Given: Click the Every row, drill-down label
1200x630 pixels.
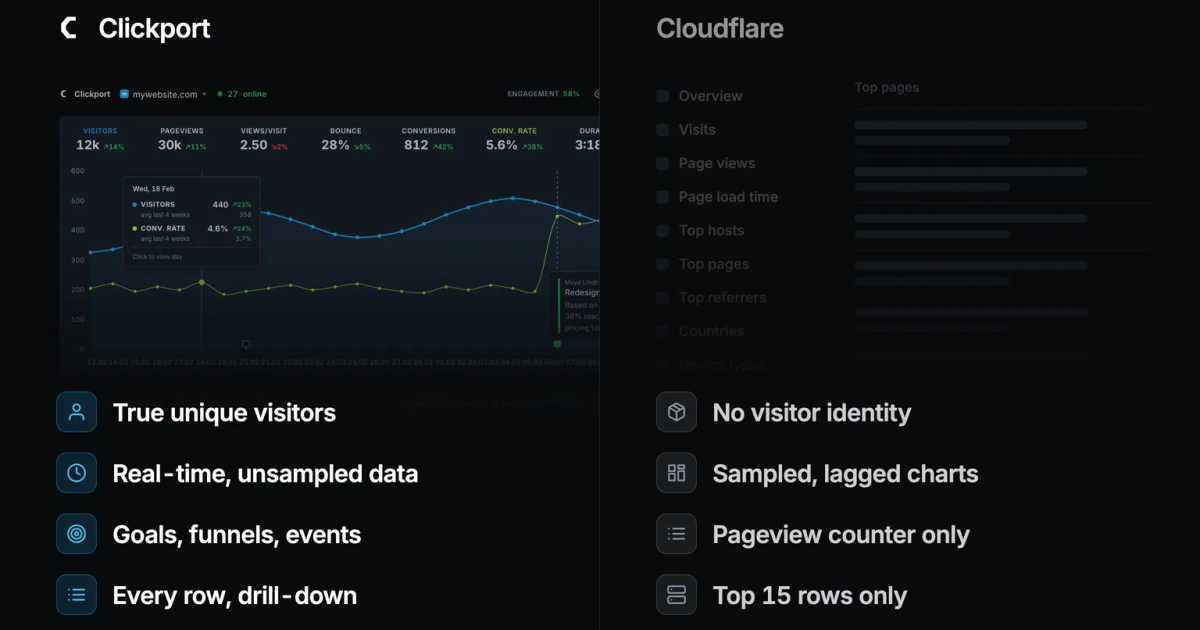Looking at the screenshot, I should [x=235, y=596].
